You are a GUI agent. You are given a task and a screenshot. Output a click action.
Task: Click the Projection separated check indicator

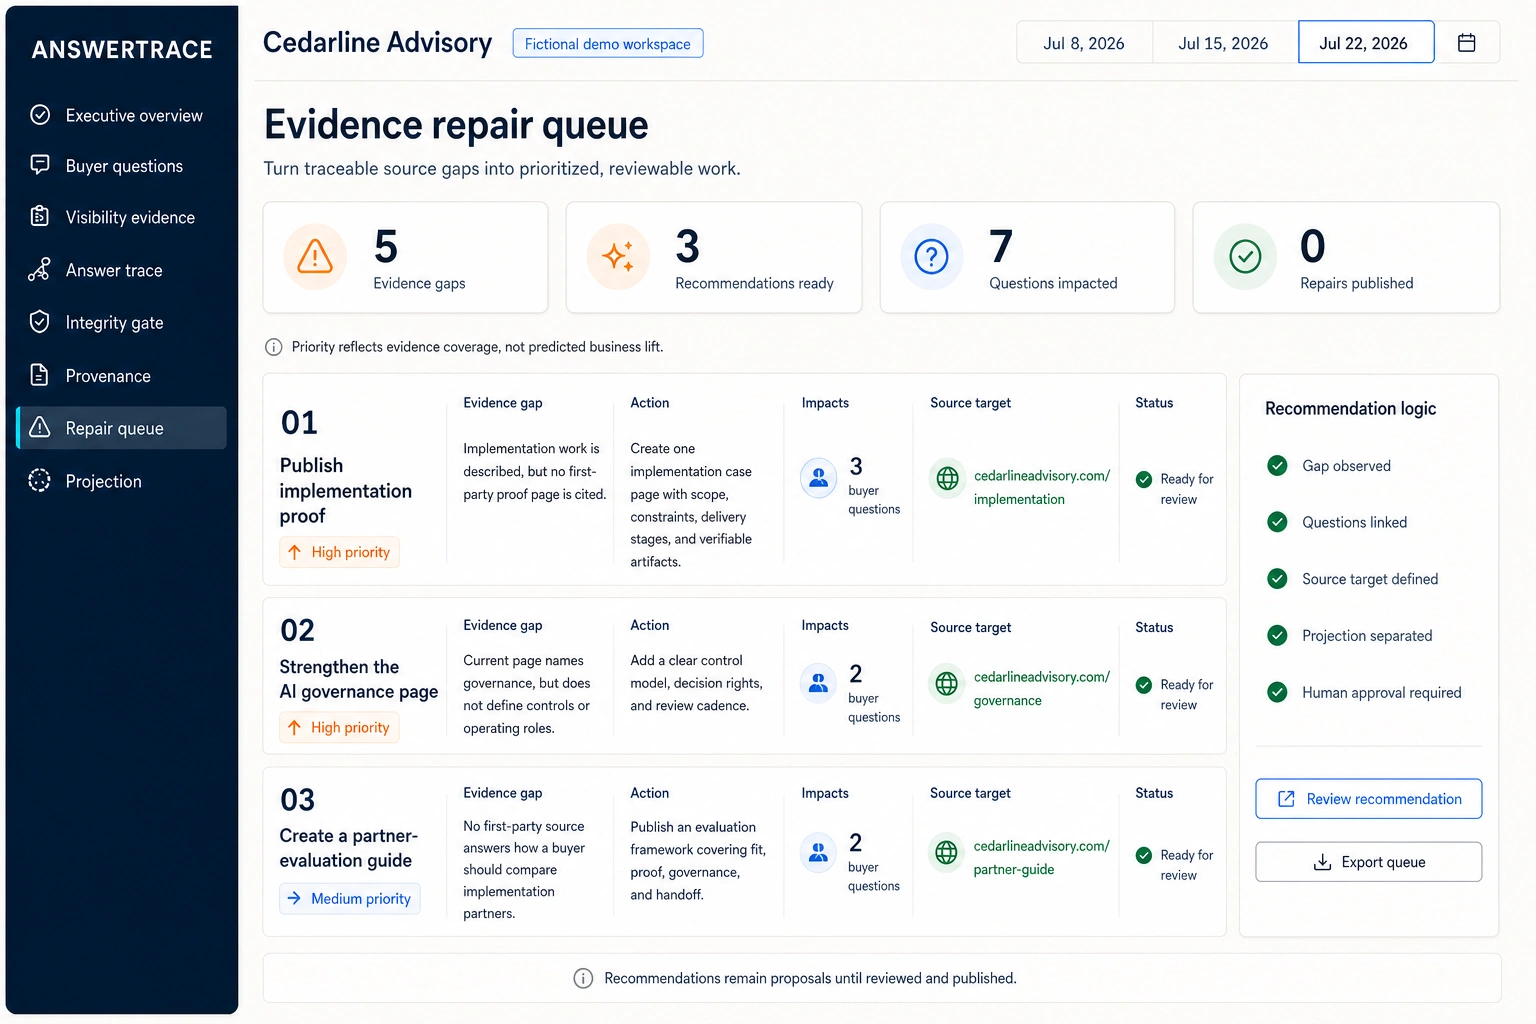1277,635
